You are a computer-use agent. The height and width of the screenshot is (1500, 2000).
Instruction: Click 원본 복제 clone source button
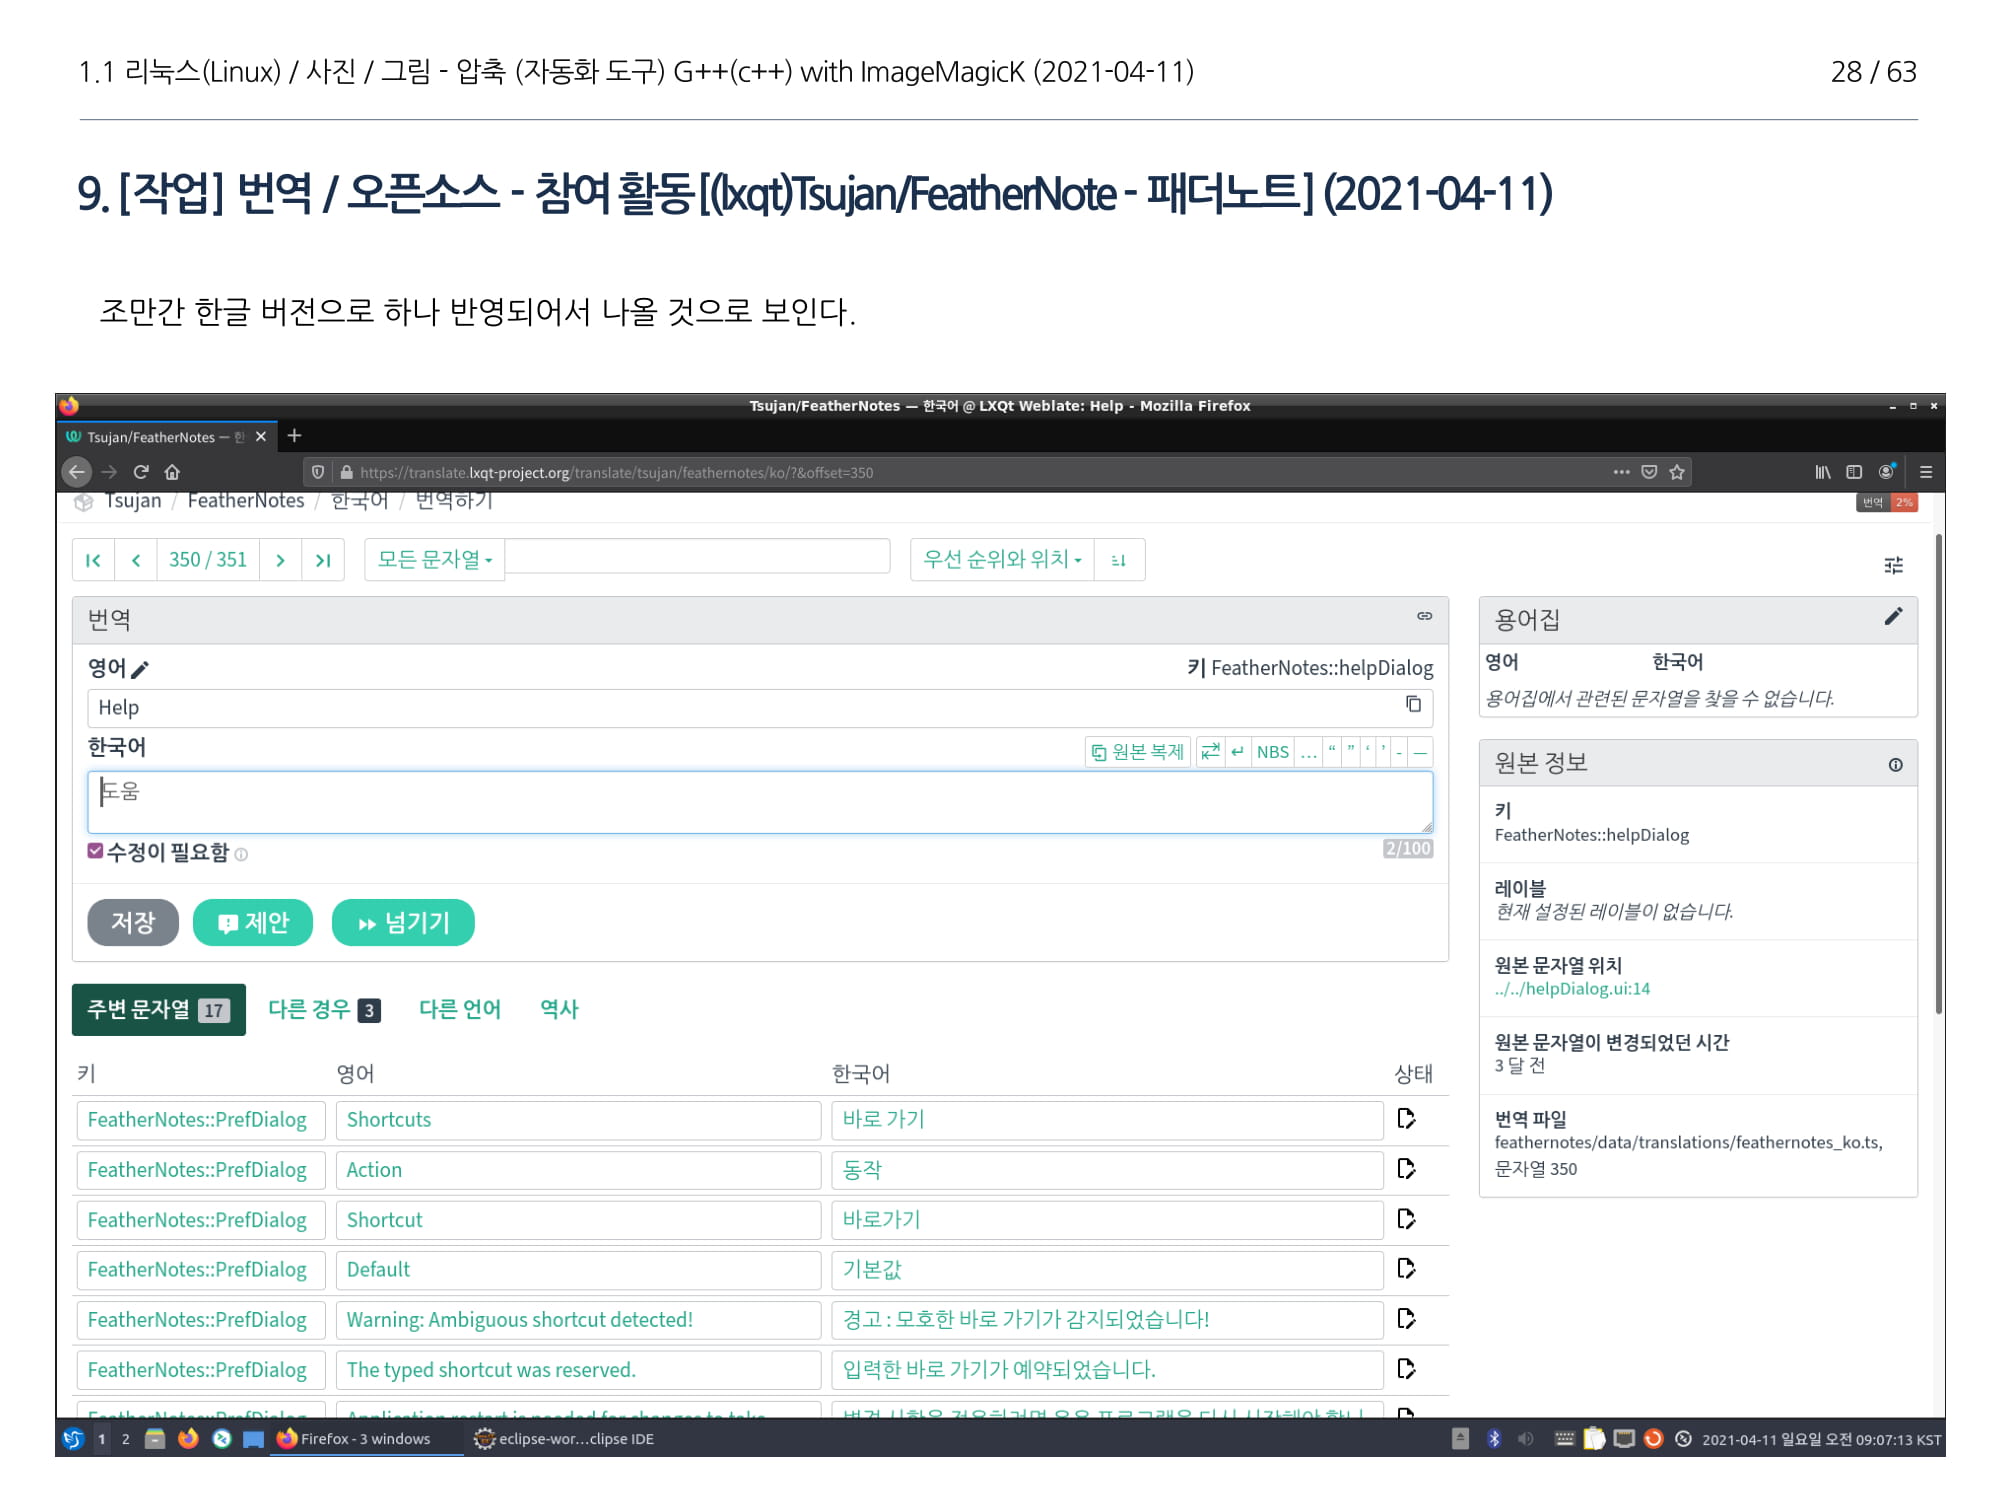coord(1137,752)
